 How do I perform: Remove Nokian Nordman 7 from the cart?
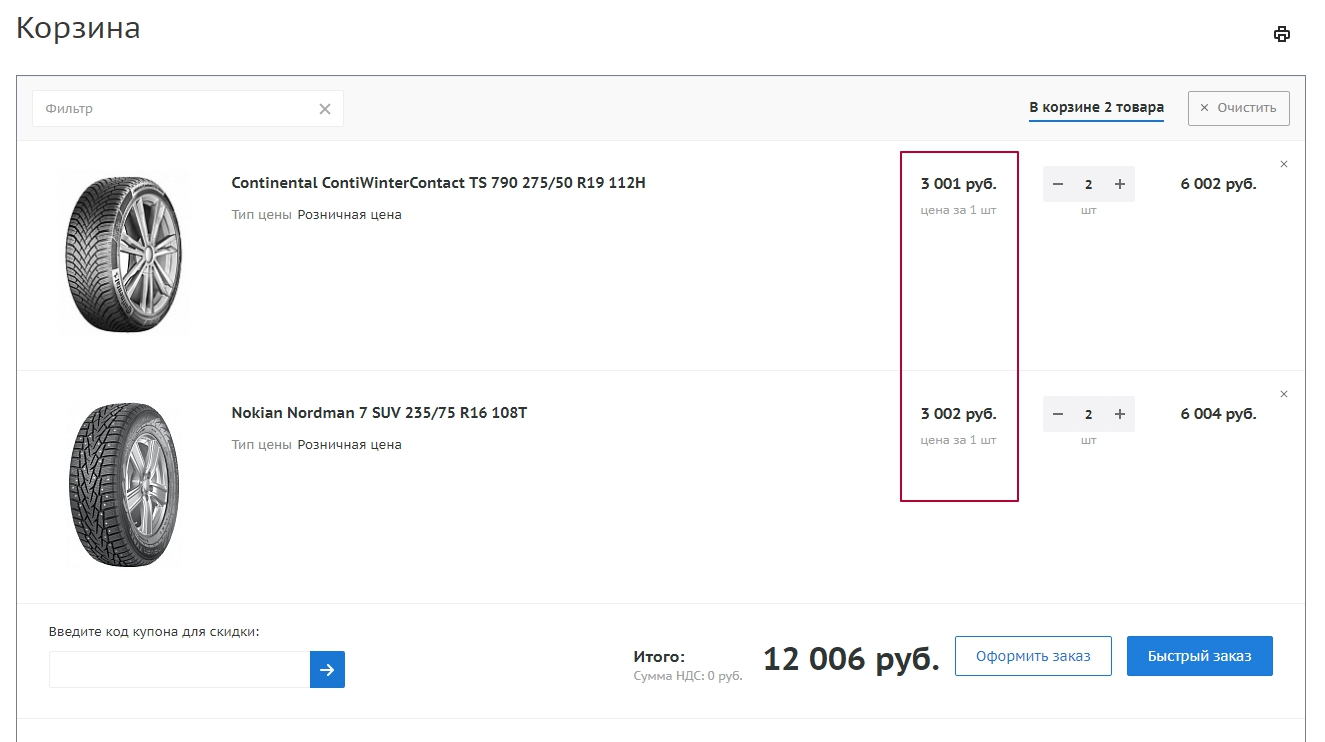(1284, 394)
